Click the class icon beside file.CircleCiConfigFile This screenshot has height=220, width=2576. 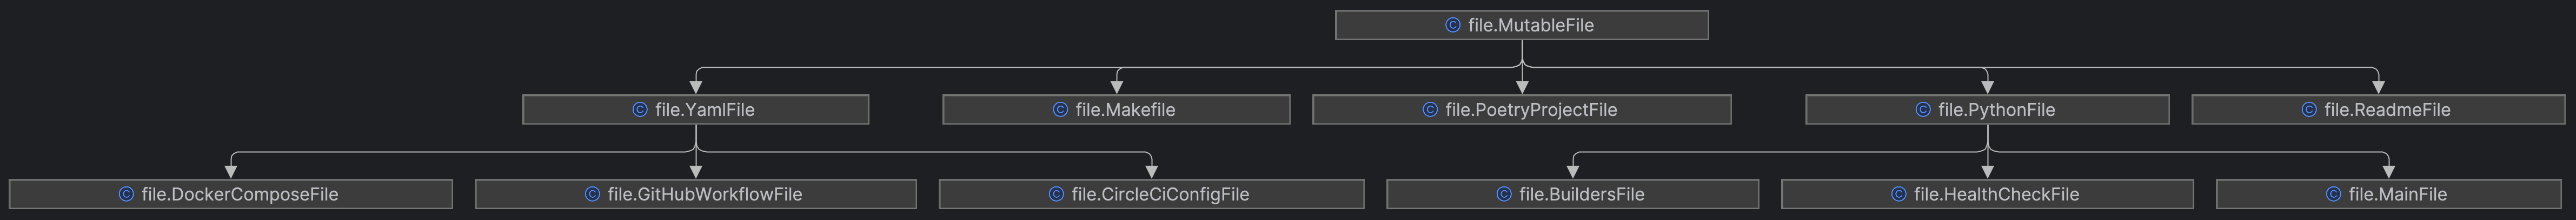(1056, 194)
